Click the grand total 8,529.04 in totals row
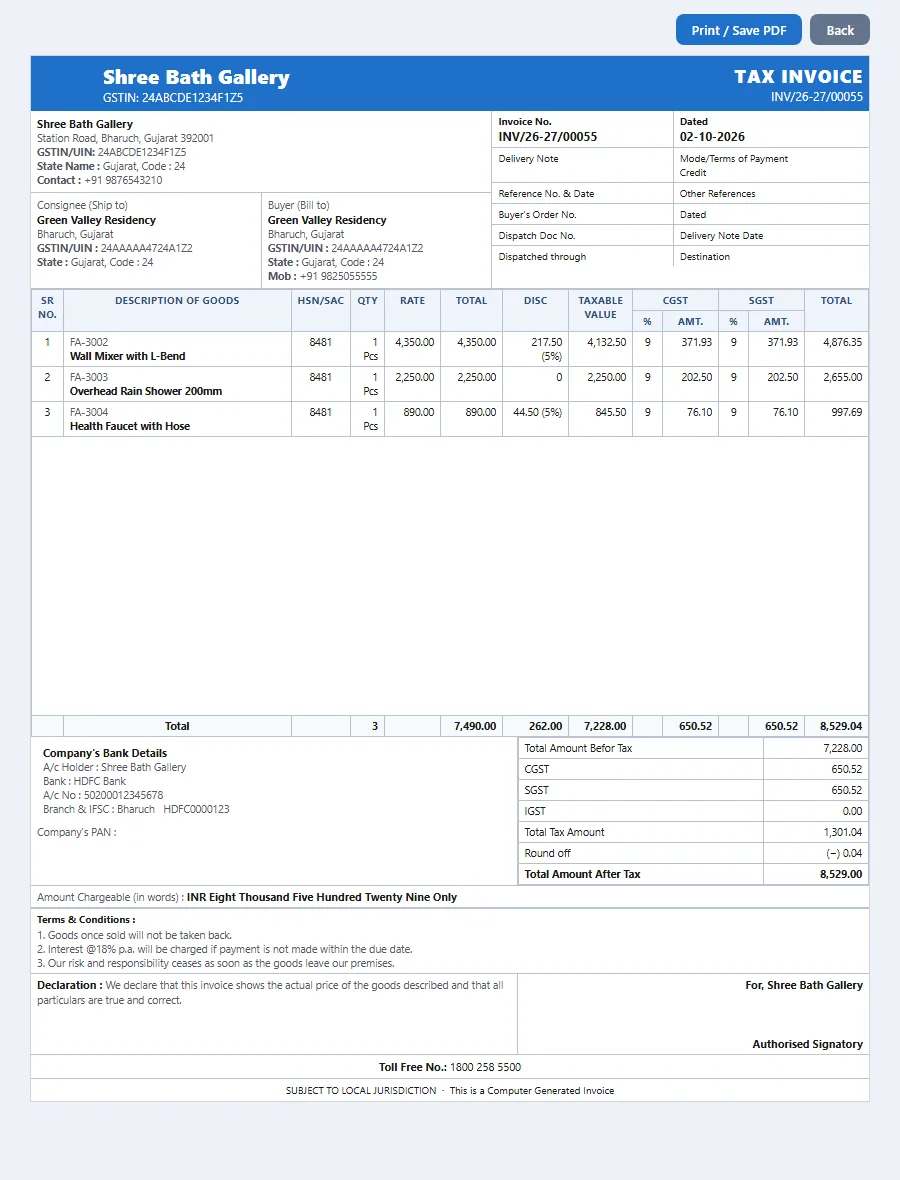 click(x=841, y=726)
